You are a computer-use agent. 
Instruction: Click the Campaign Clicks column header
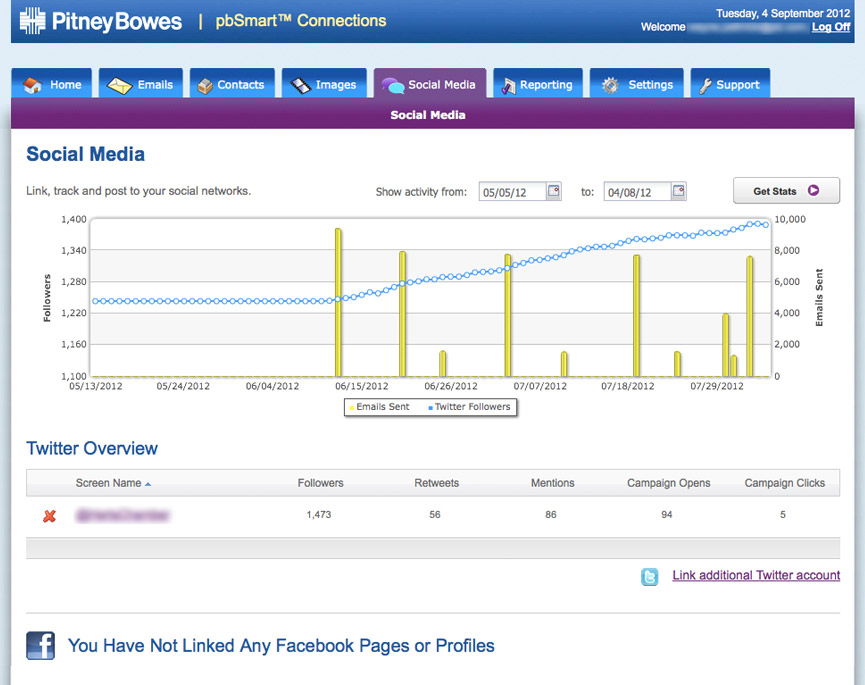click(784, 483)
